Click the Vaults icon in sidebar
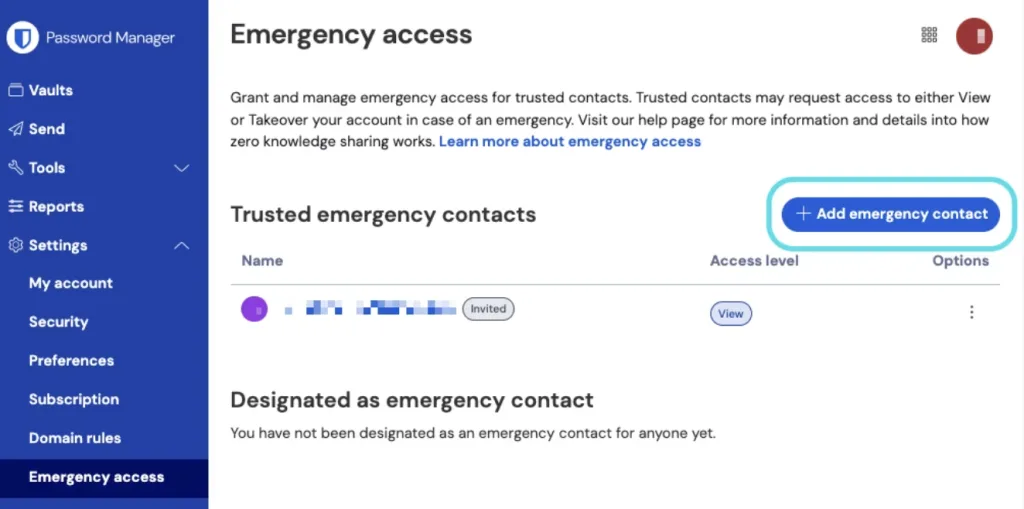 [x=16, y=90]
